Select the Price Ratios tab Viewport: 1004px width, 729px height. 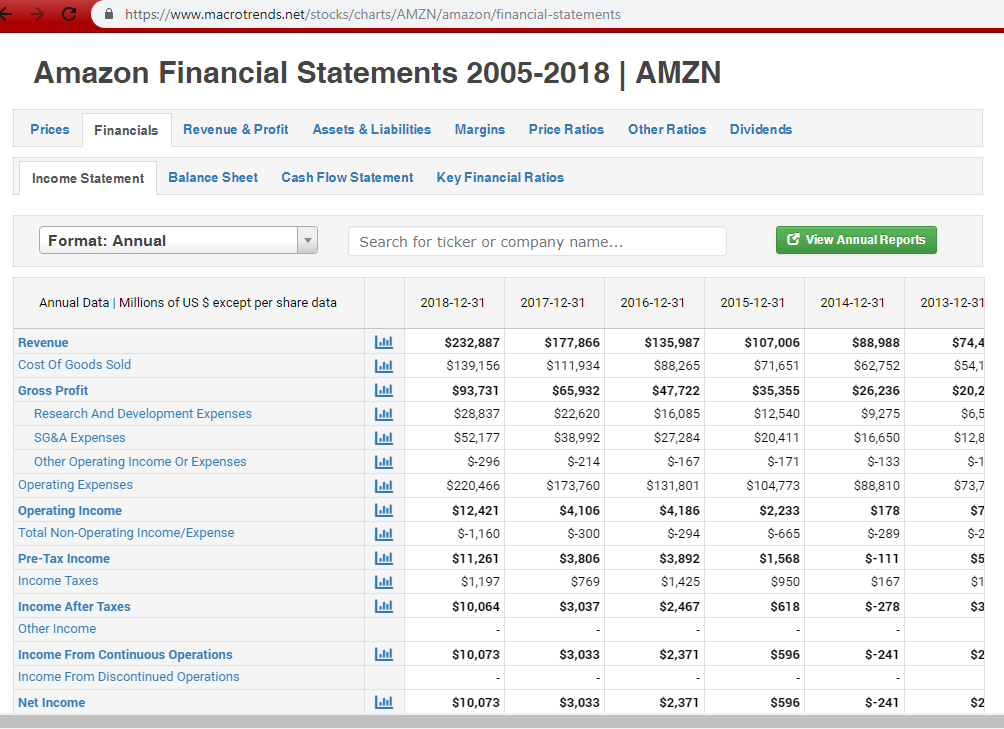[x=566, y=129]
